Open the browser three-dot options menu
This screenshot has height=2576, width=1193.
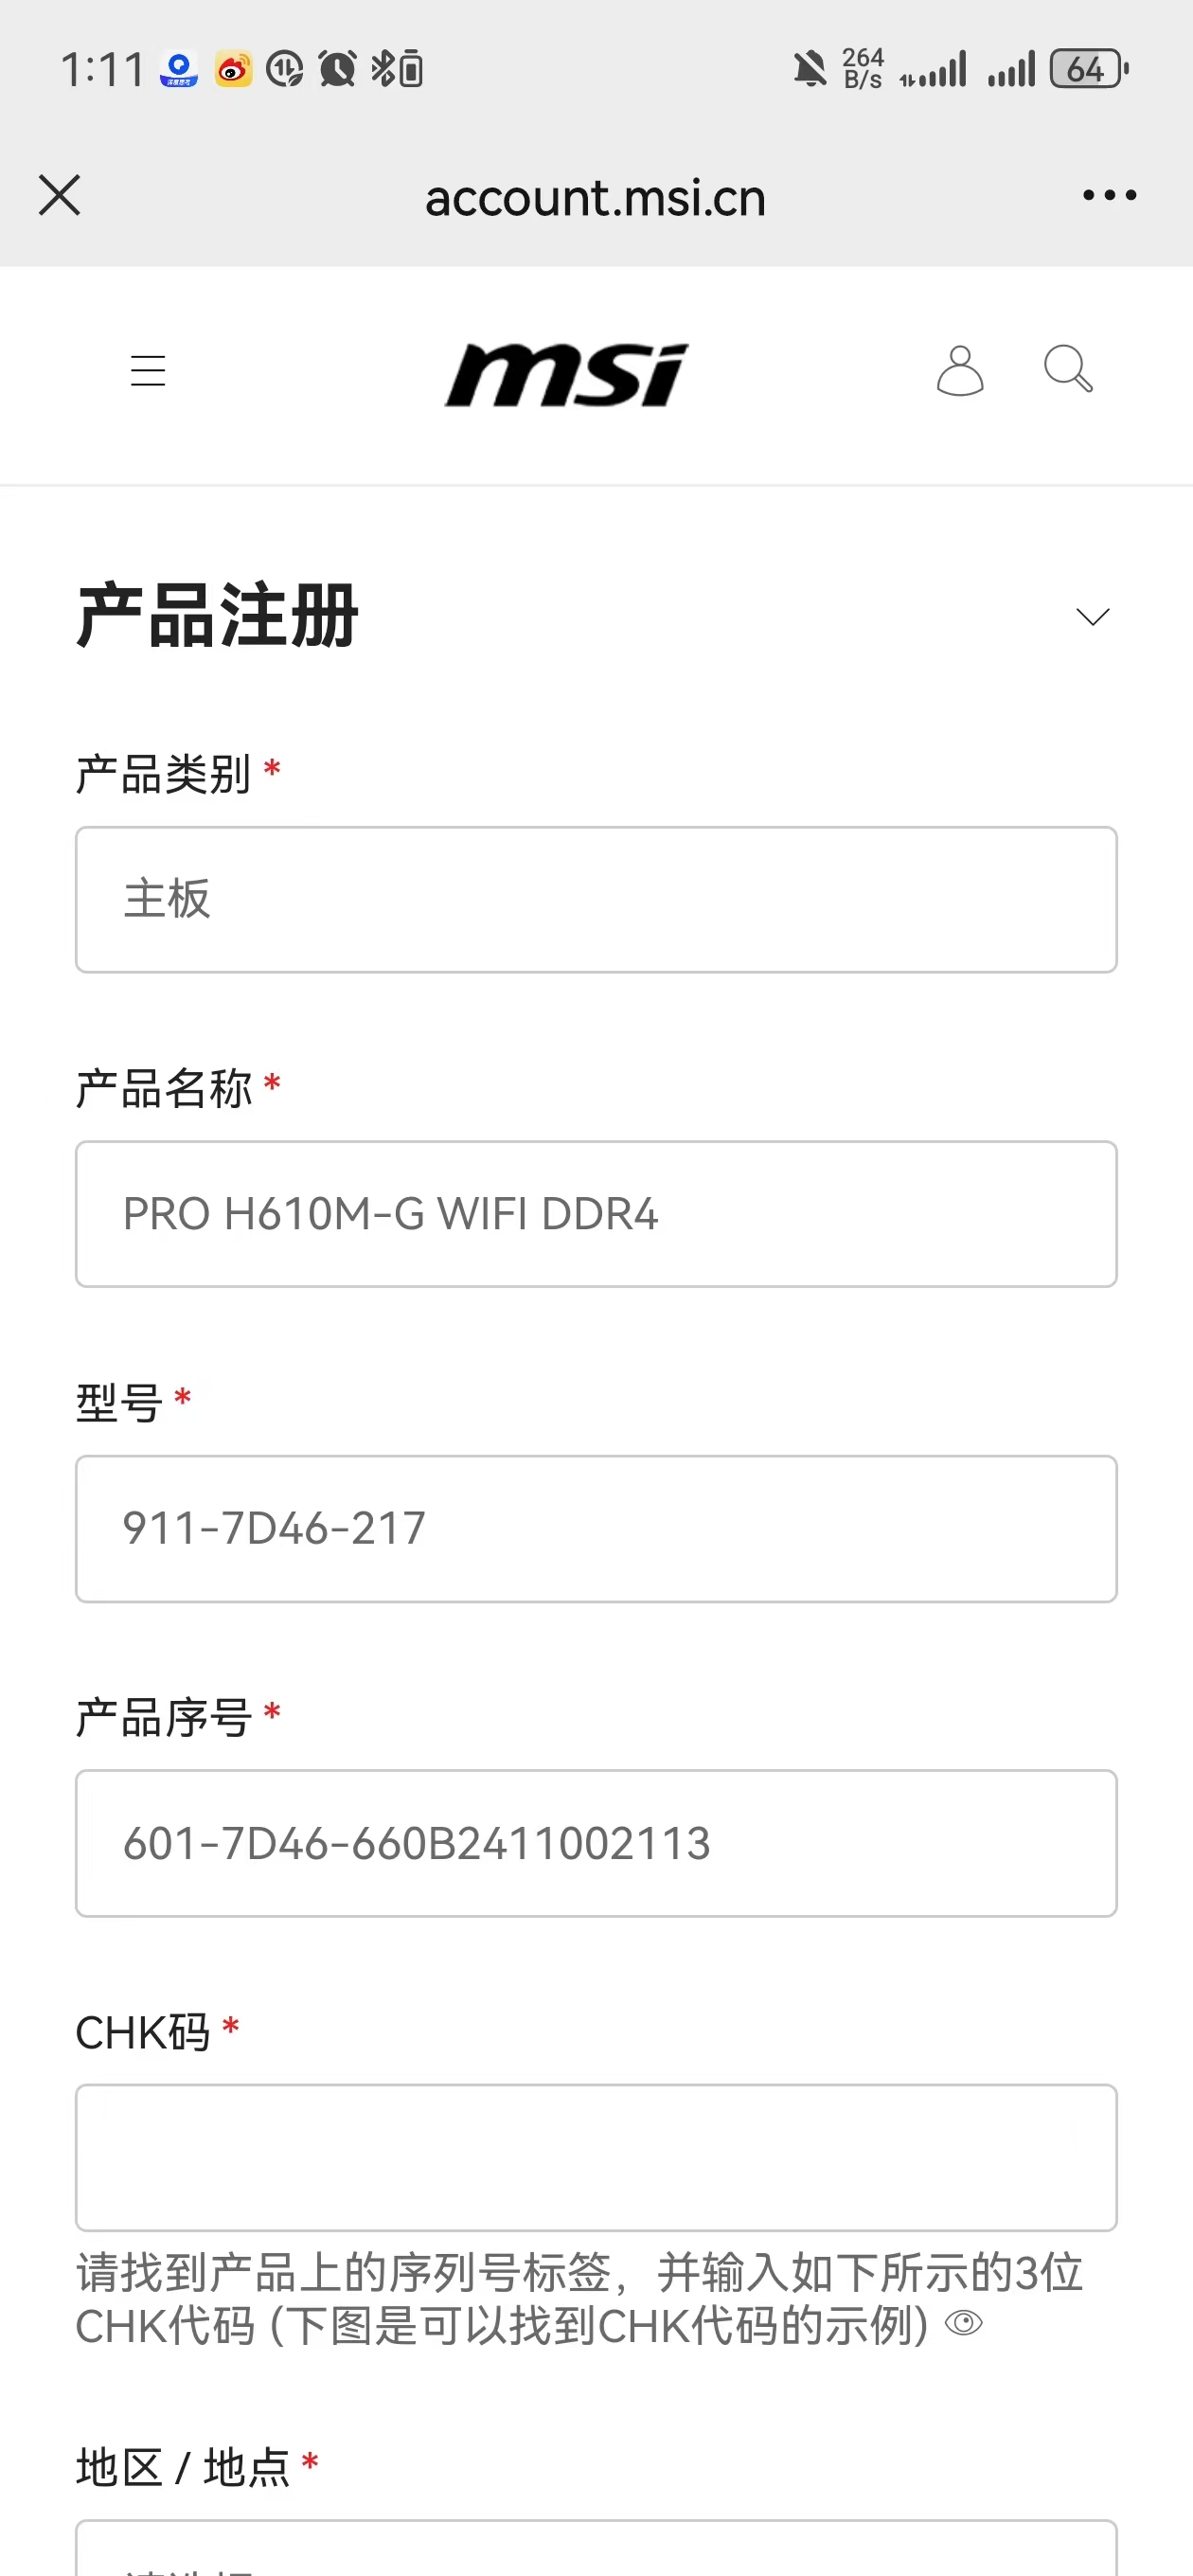[x=1109, y=195]
